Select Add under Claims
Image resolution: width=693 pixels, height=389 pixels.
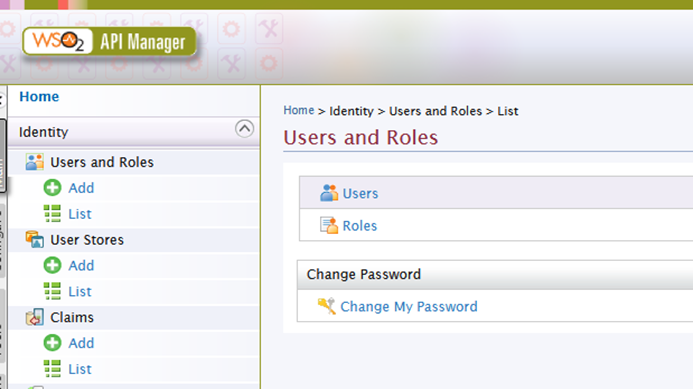tap(81, 343)
